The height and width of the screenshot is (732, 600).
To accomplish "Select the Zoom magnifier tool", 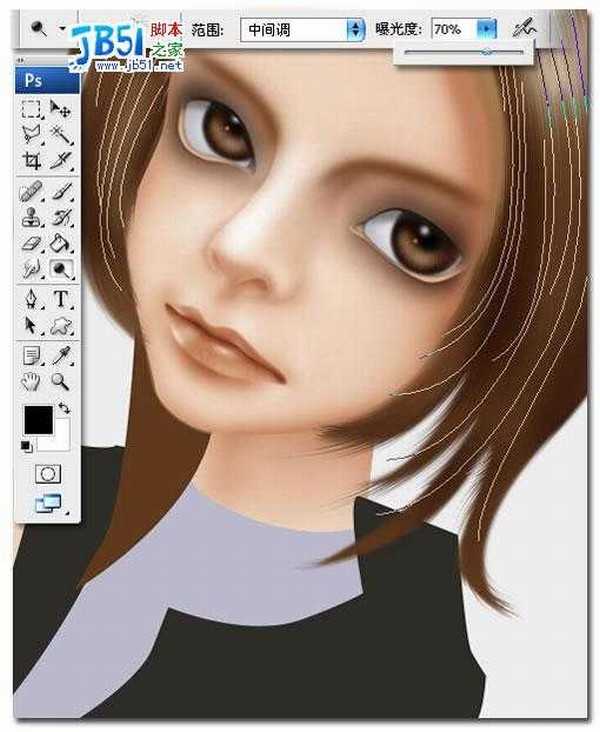I will (x=61, y=381).
